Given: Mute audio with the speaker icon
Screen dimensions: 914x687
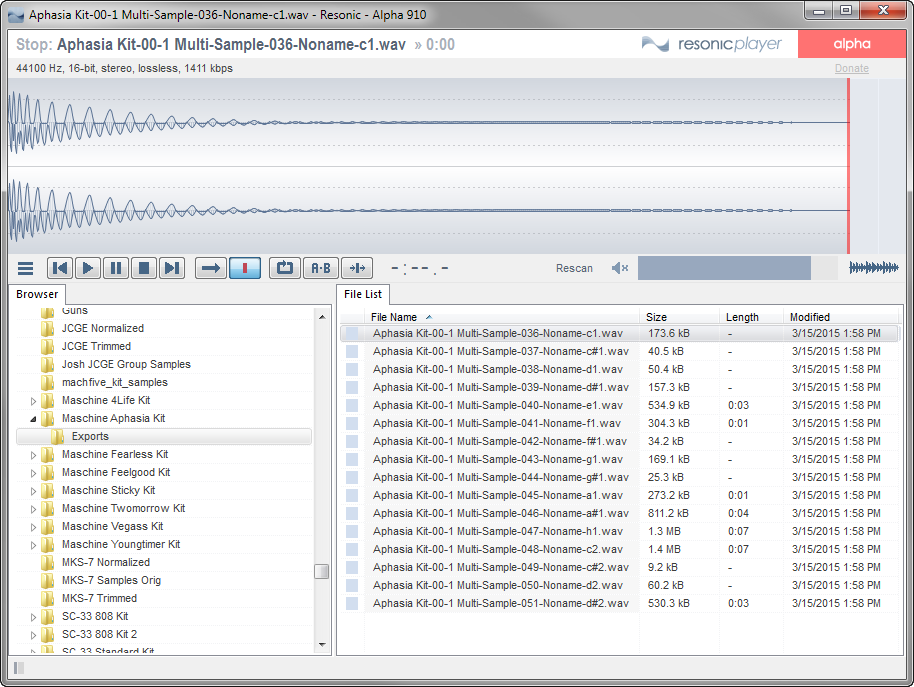Looking at the screenshot, I should point(620,268).
